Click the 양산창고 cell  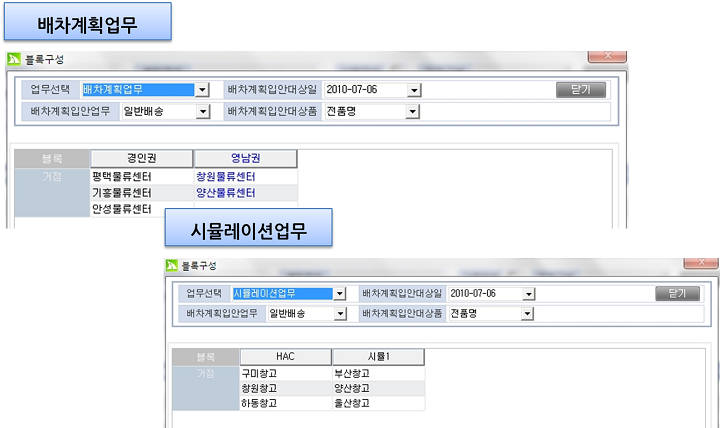[378, 389]
